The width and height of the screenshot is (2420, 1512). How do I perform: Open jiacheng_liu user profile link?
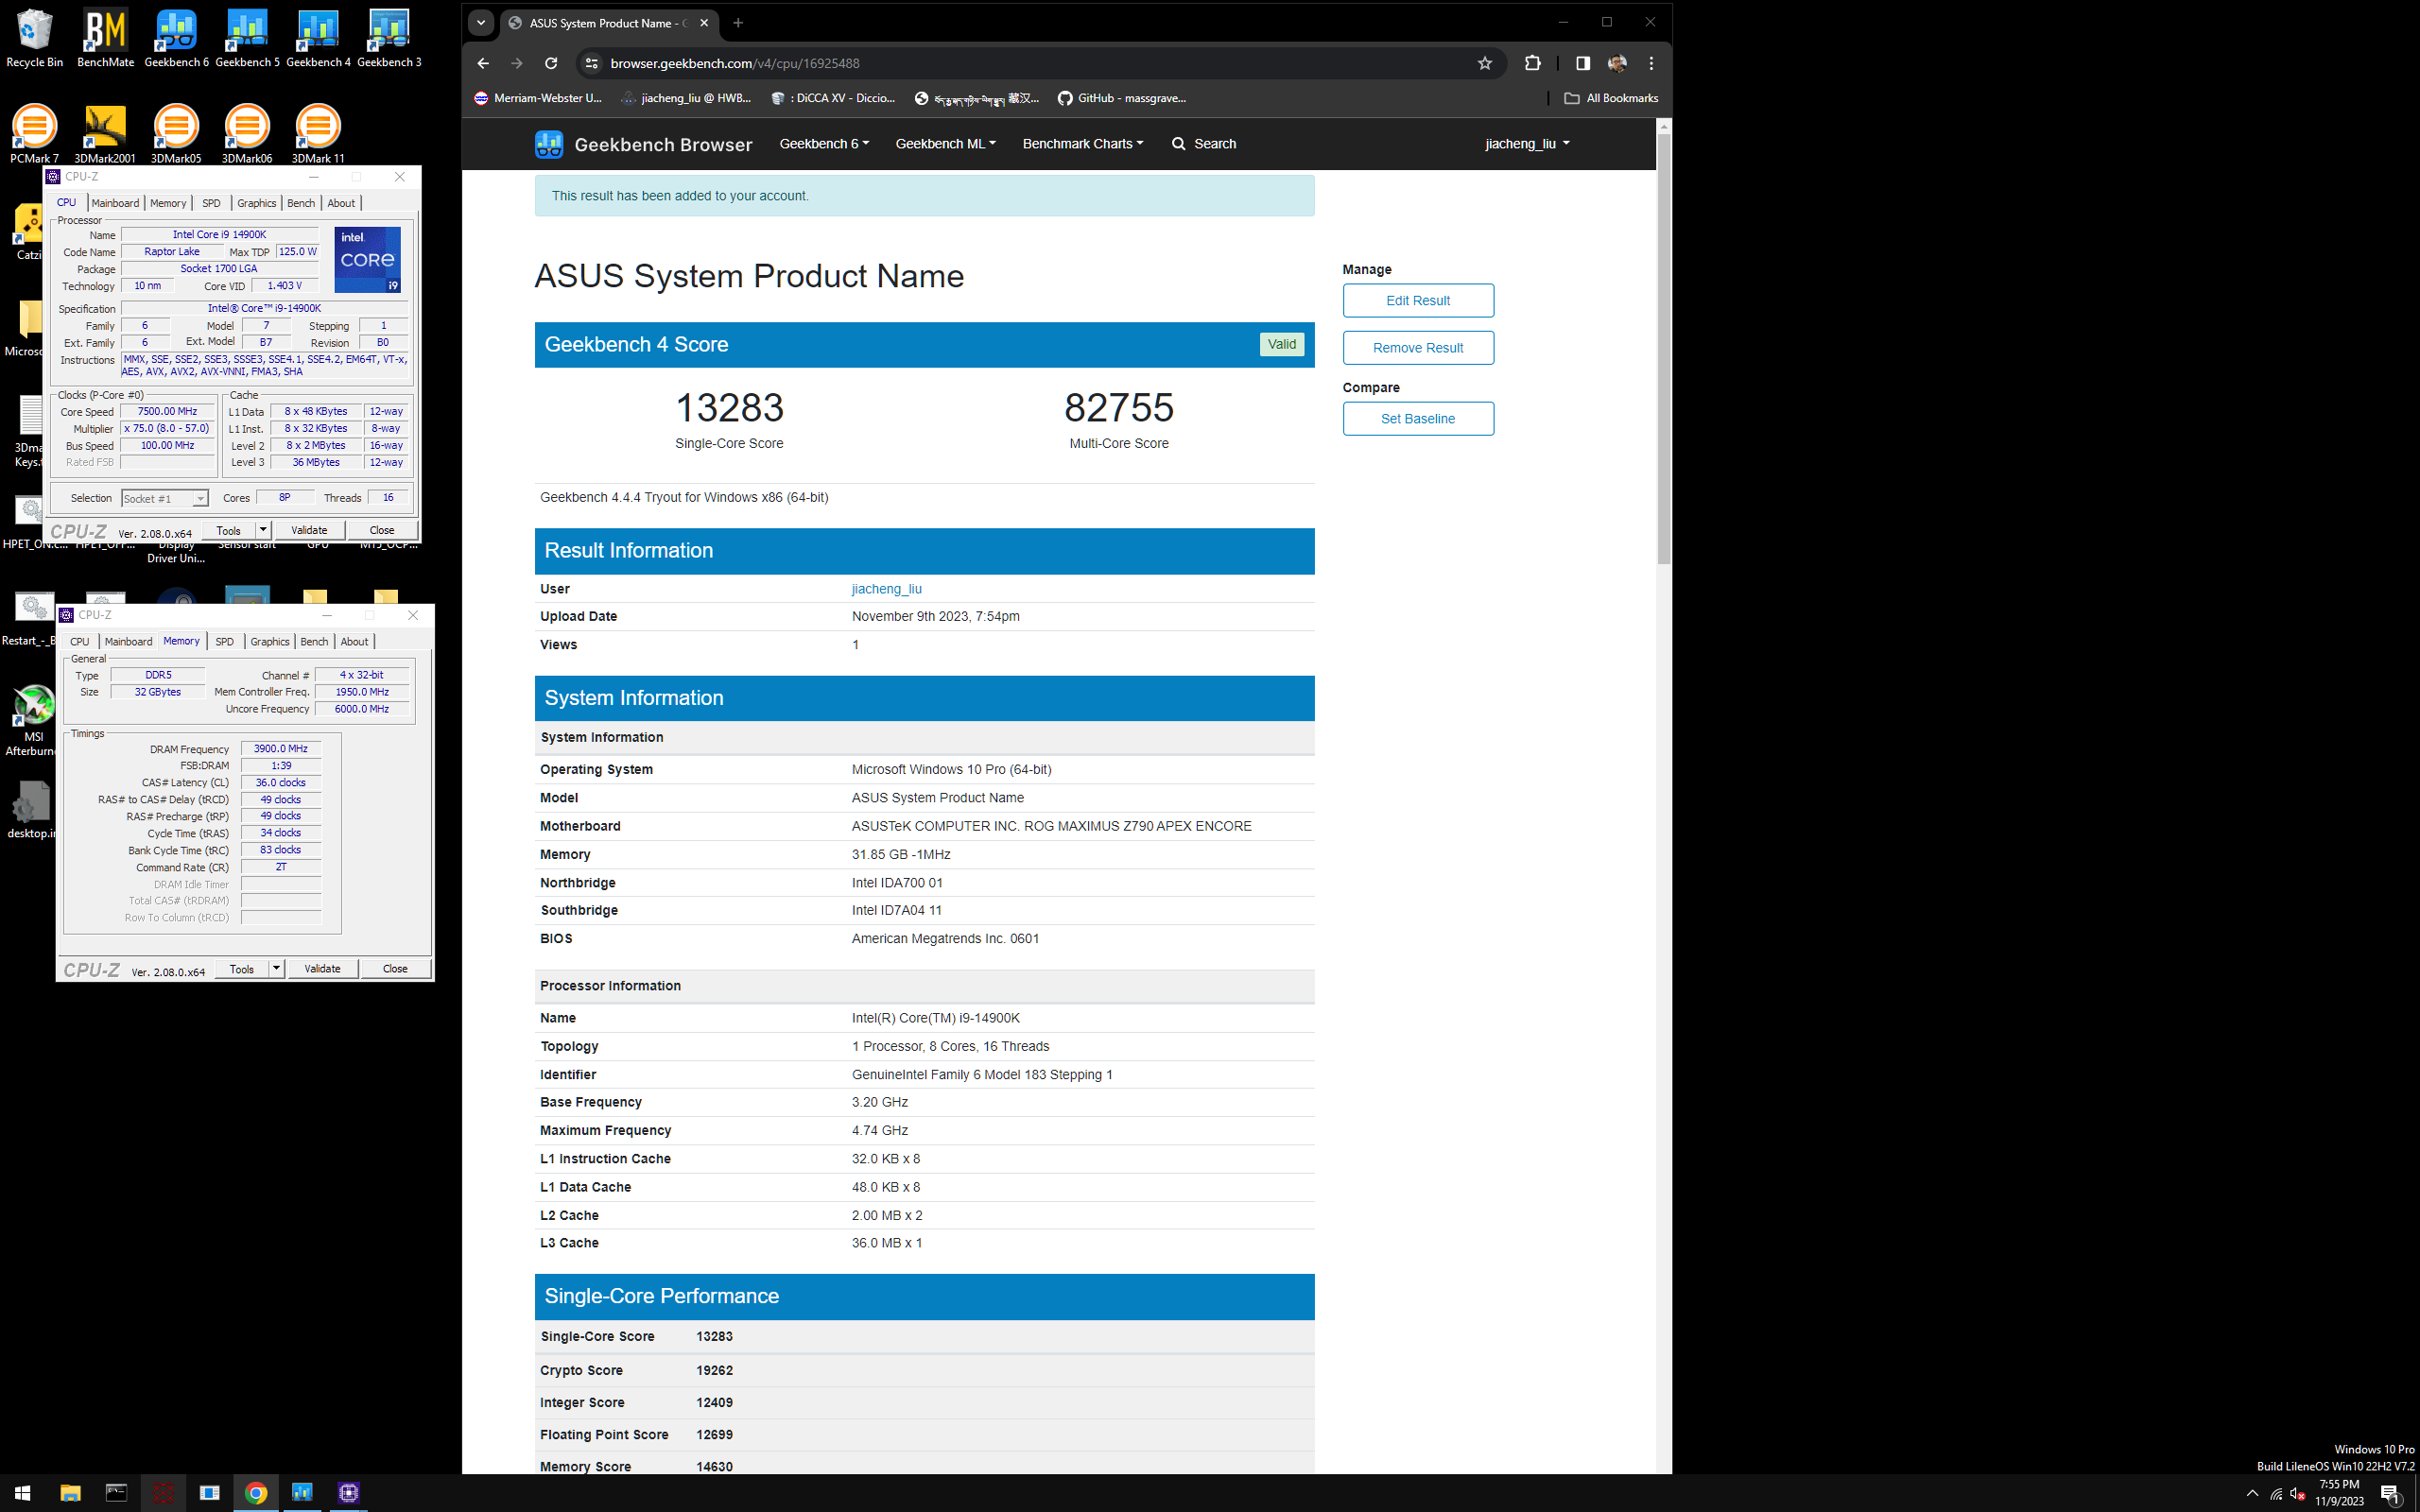coord(886,589)
